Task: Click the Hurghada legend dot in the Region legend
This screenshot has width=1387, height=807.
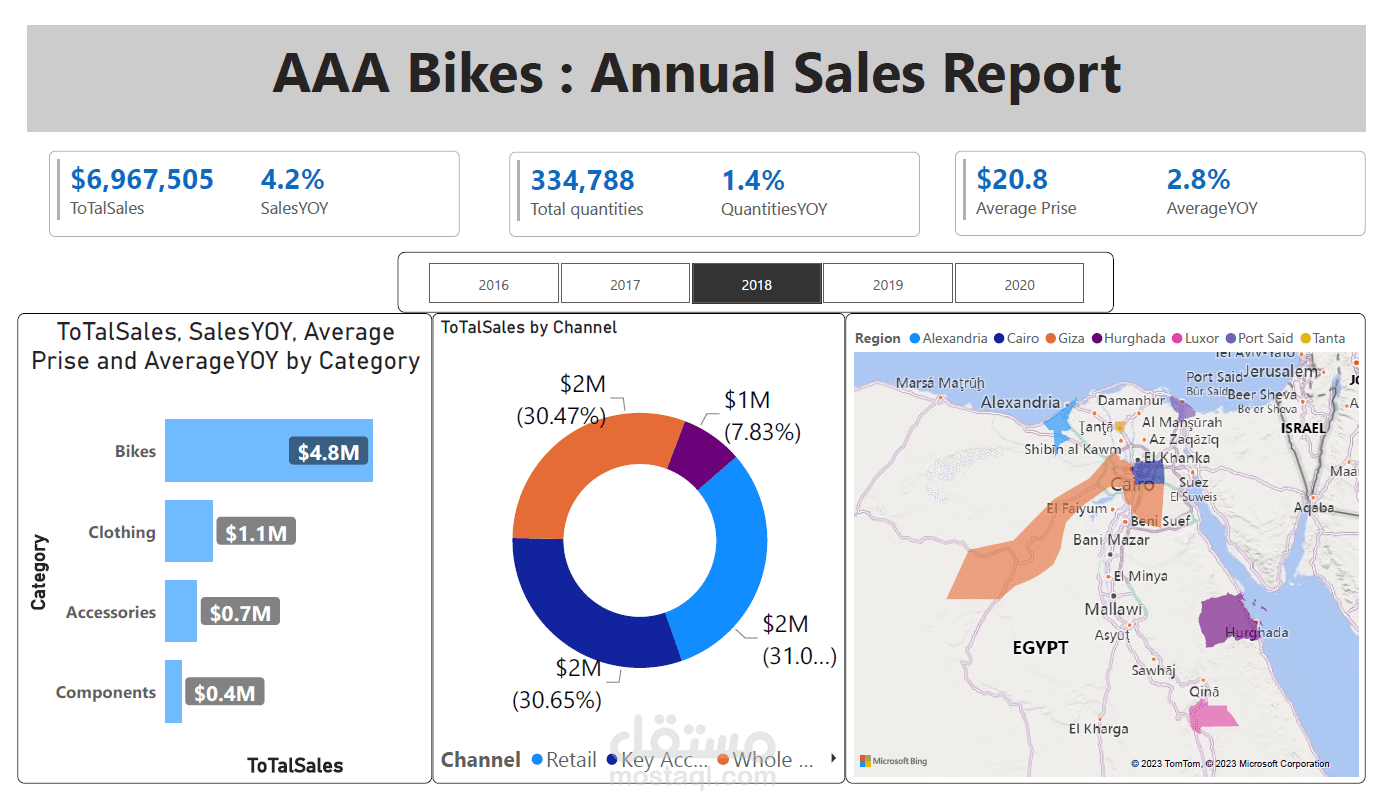Action: point(1095,337)
